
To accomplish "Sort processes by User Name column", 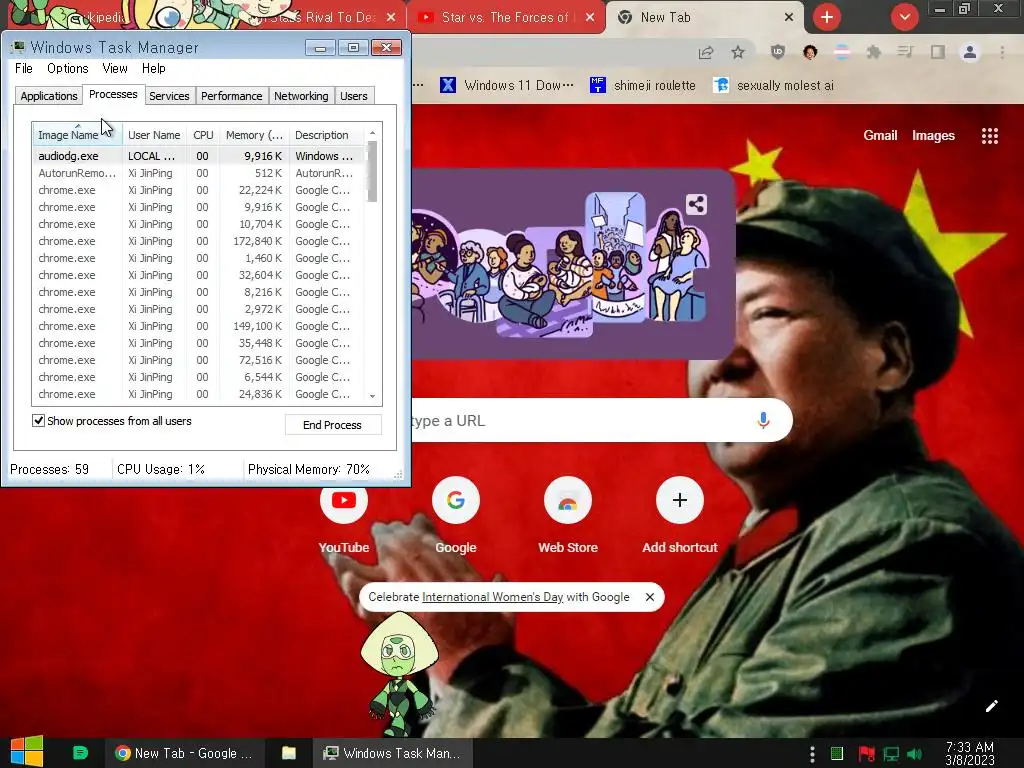I will 154,135.
